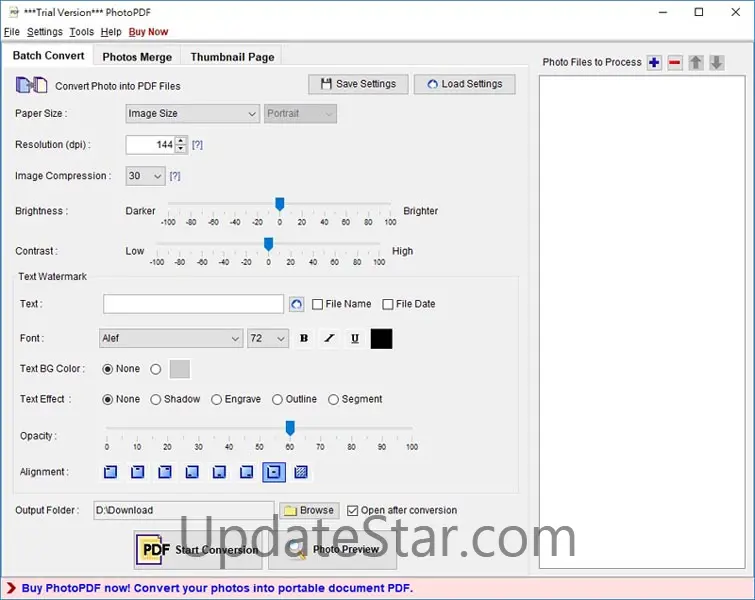Screen dimensions: 755x600
Task: Pick watermark font color black swatch
Action: 381,339
